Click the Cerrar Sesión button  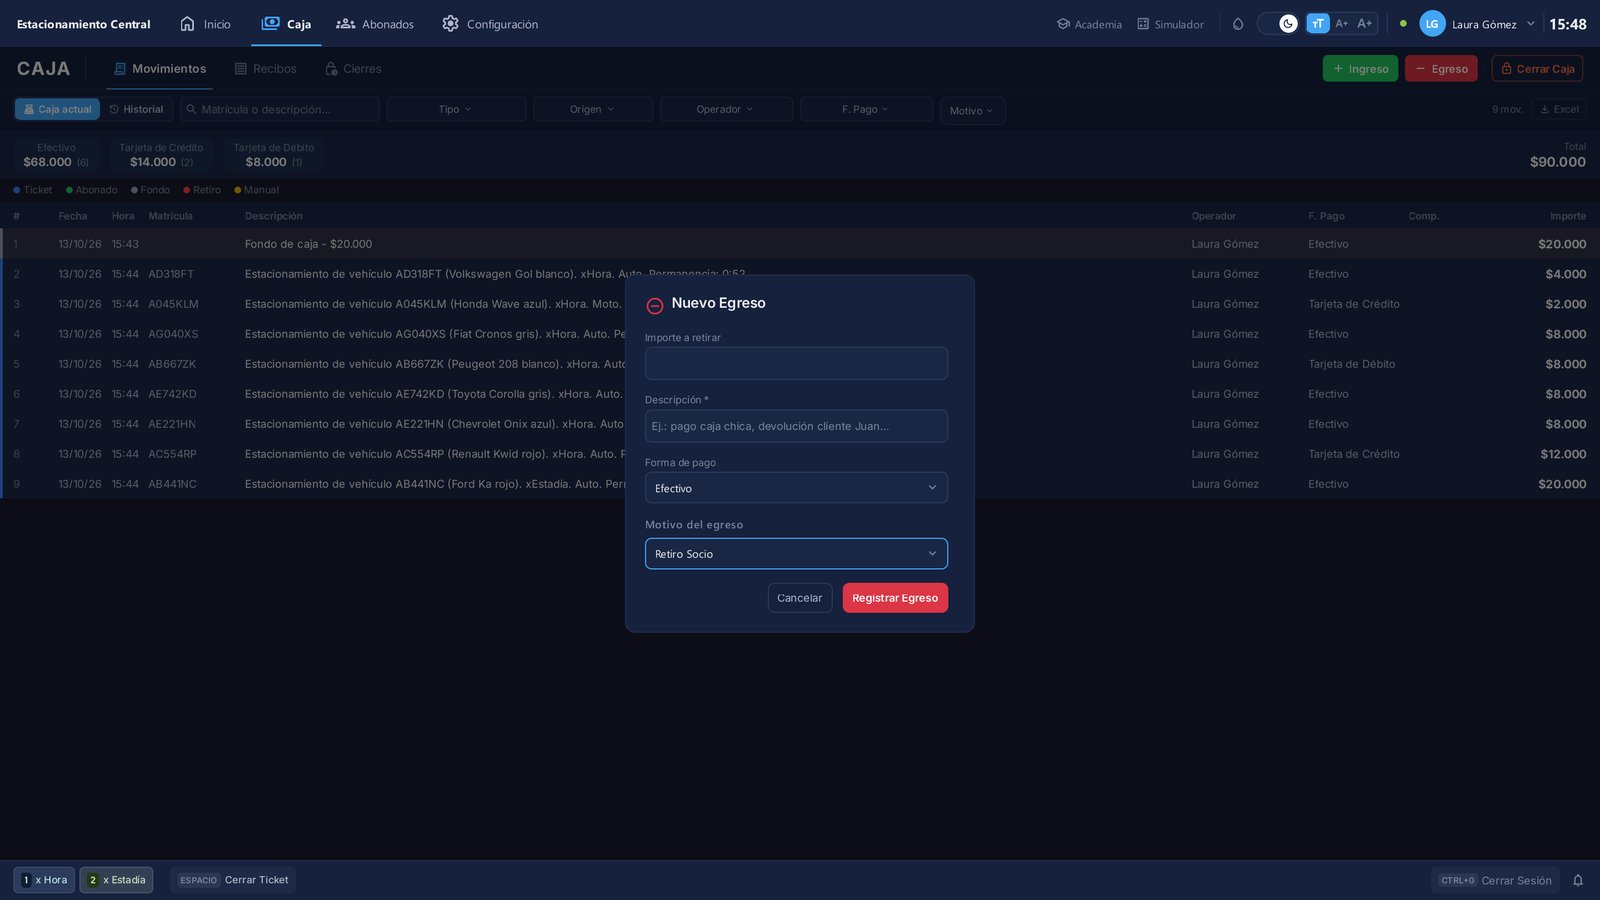(1496, 880)
